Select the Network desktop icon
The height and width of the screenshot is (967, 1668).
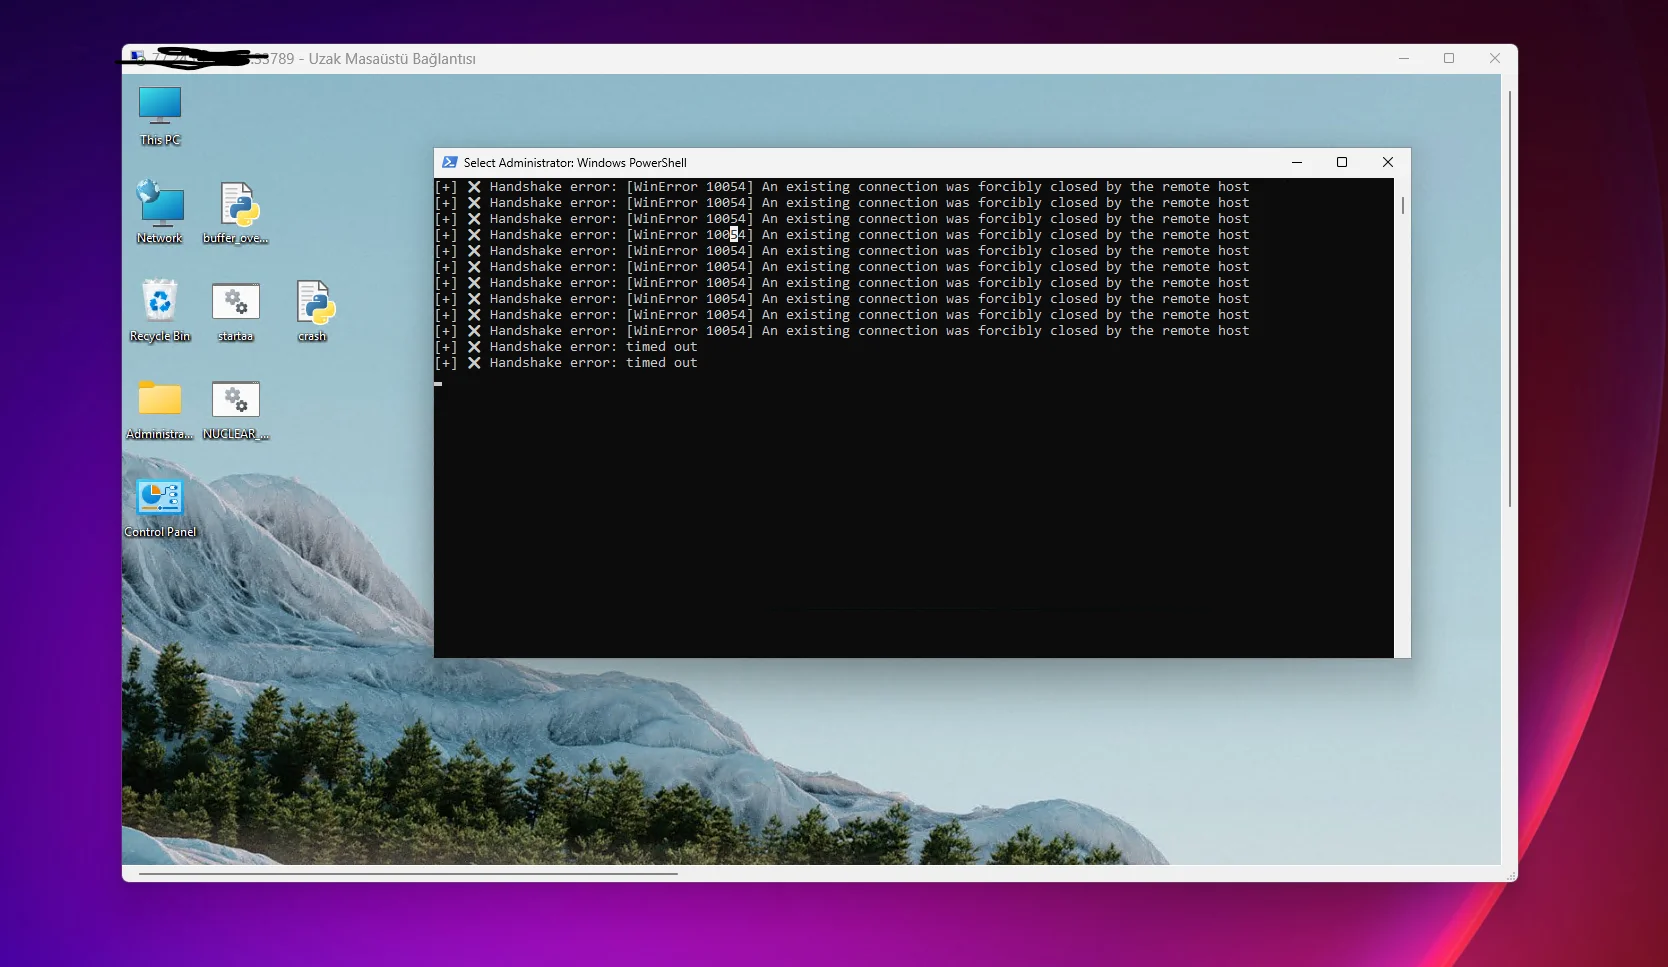point(160,212)
